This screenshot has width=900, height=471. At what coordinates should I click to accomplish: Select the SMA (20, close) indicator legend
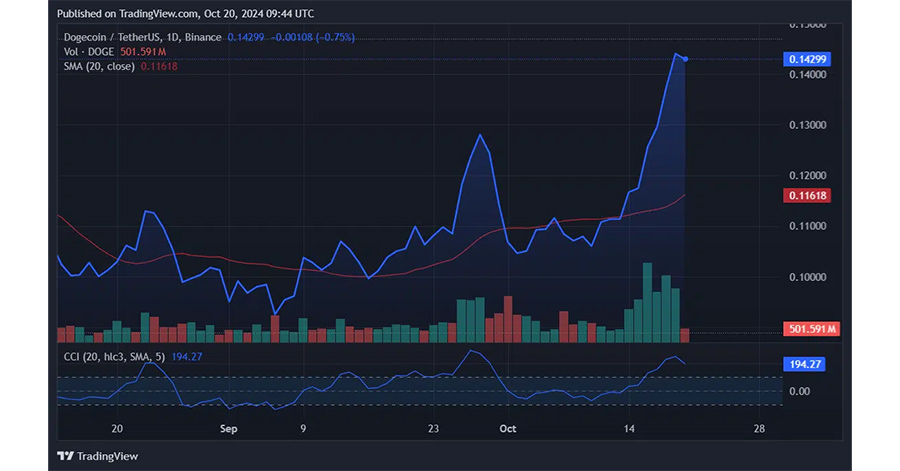tap(99, 66)
